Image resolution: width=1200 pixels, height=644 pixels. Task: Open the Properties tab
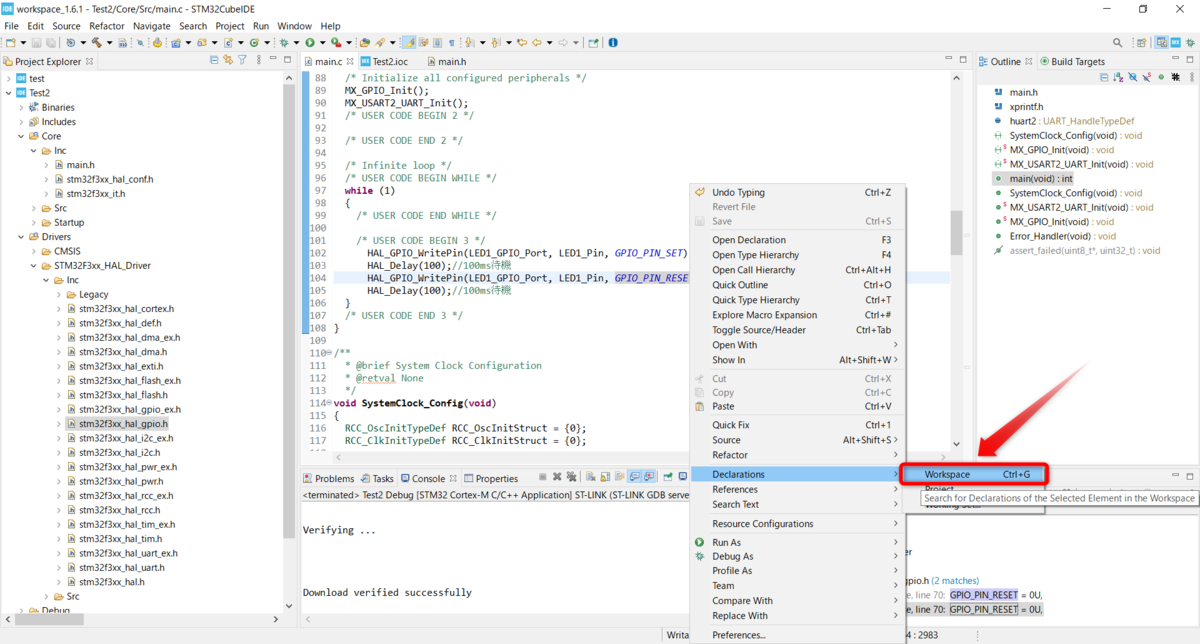pos(490,478)
